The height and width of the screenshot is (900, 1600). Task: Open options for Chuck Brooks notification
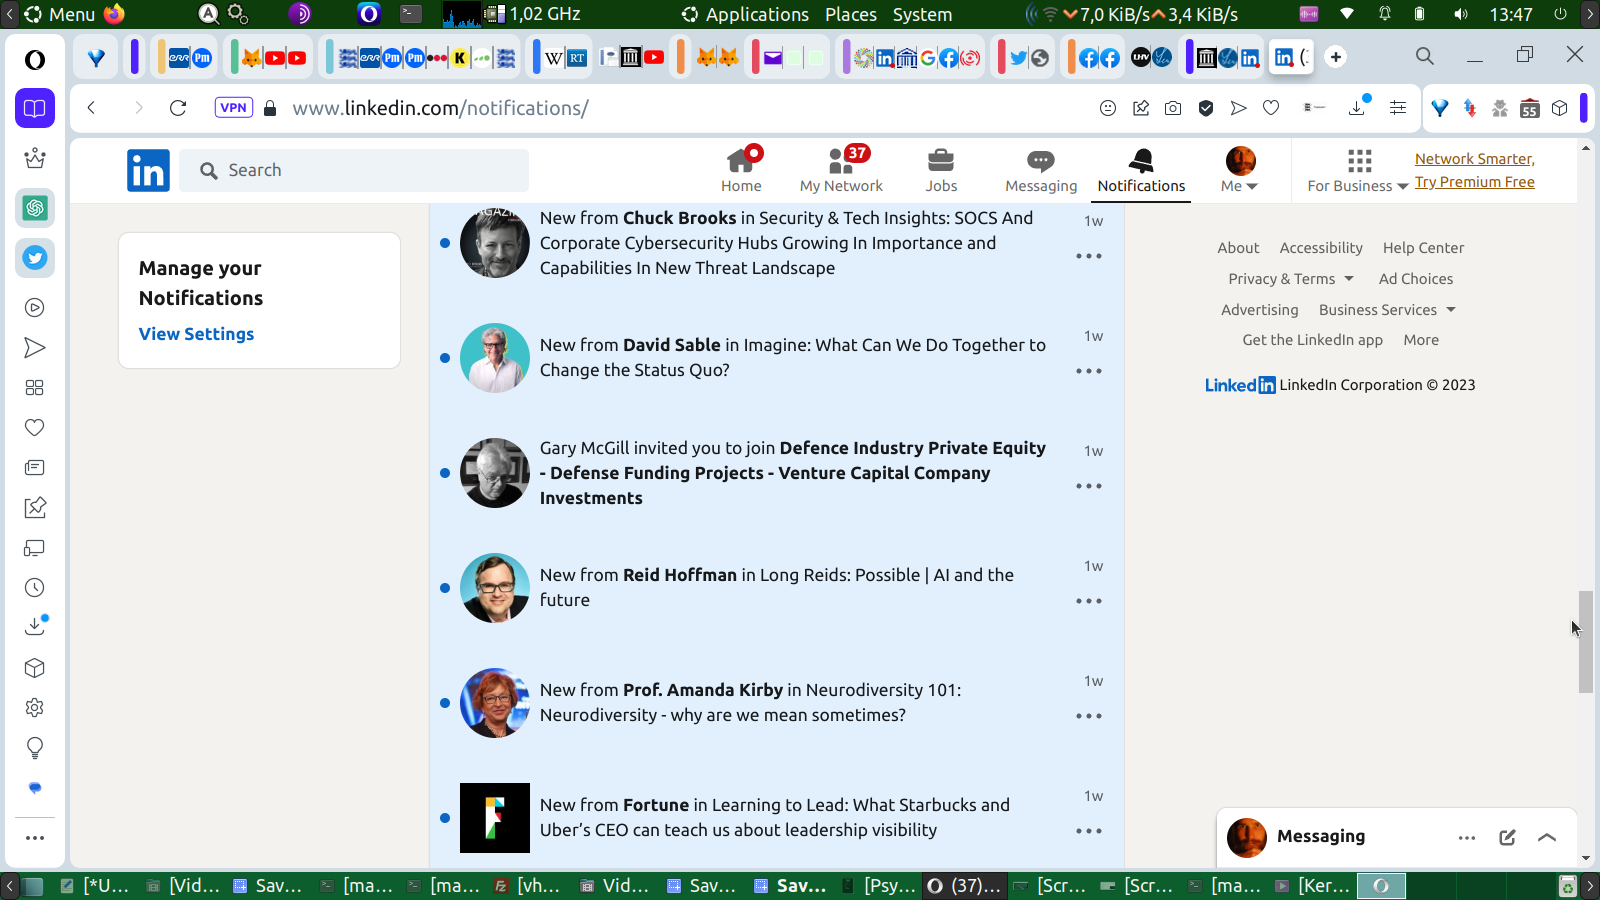1089,256
